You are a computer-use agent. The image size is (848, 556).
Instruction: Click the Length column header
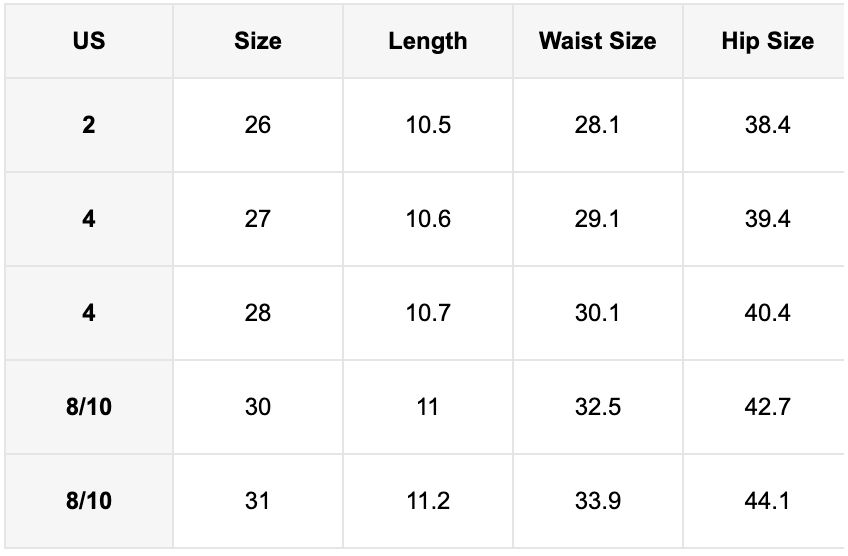(x=428, y=41)
